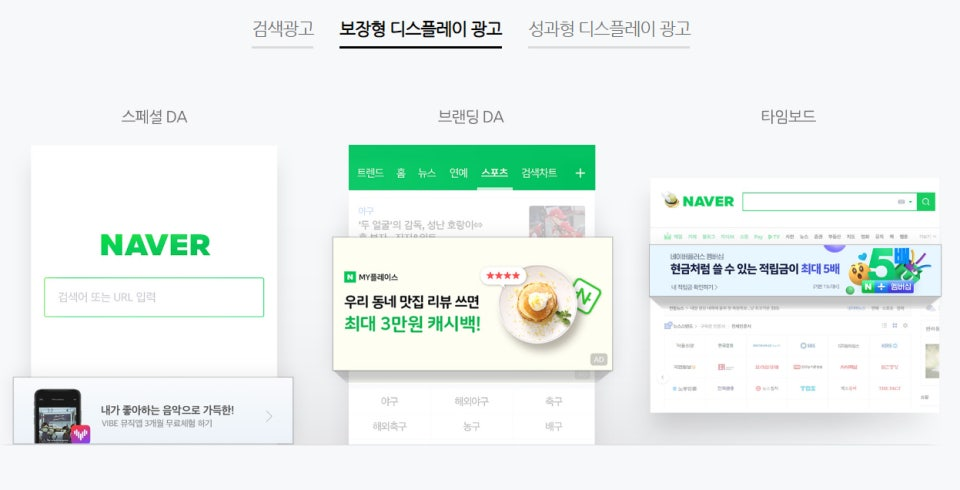Click the green NAVER logo in 스페셜 DA

[x=155, y=245]
